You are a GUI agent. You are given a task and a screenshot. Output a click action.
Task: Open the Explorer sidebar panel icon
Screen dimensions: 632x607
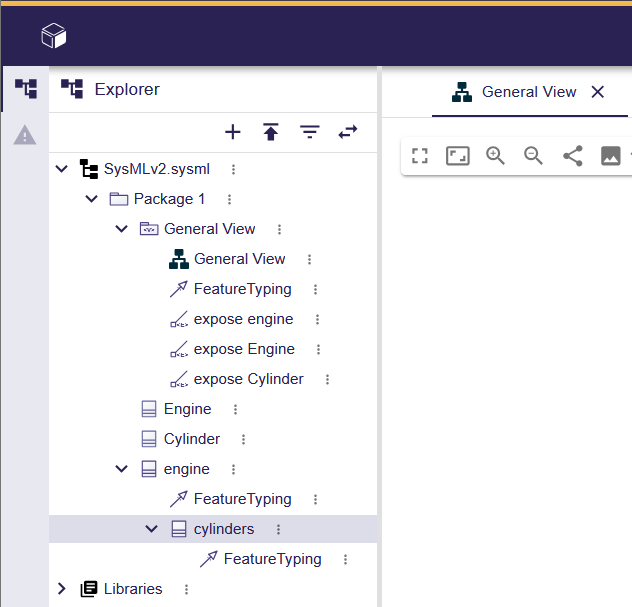pyautogui.click(x=25, y=89)
